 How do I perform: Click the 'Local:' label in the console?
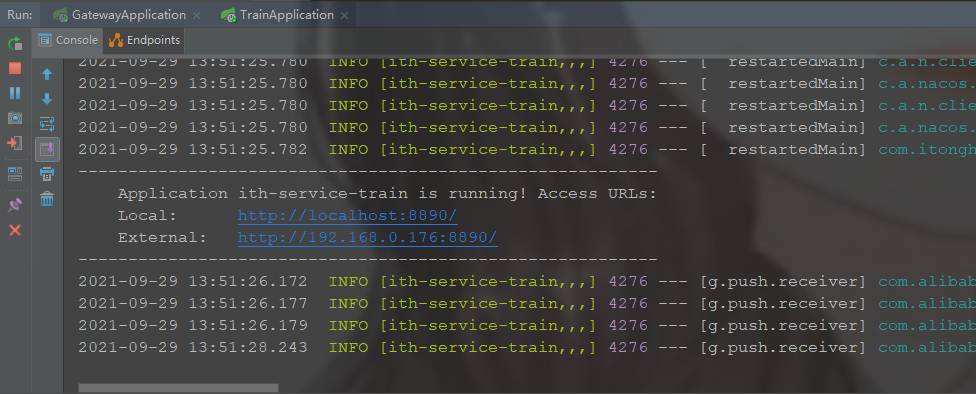coord(148,215)
